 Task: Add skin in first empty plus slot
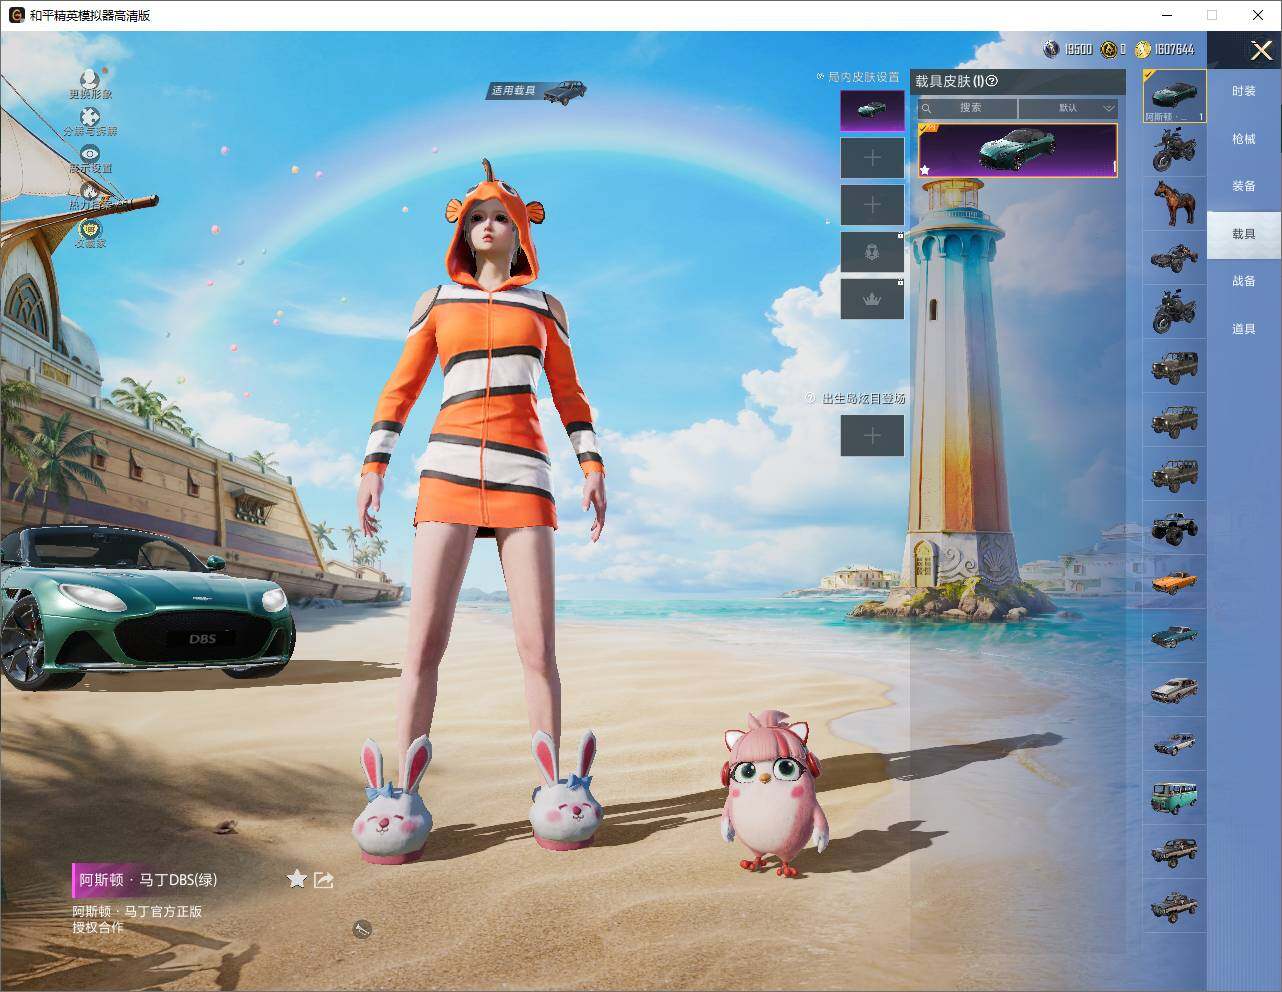pyautogui.click(x=872, y=158)
